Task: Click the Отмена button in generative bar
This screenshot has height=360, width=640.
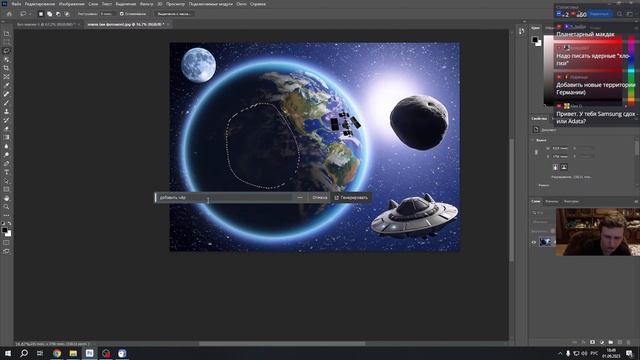Action: pyautogui.click(x=320, y=198)
